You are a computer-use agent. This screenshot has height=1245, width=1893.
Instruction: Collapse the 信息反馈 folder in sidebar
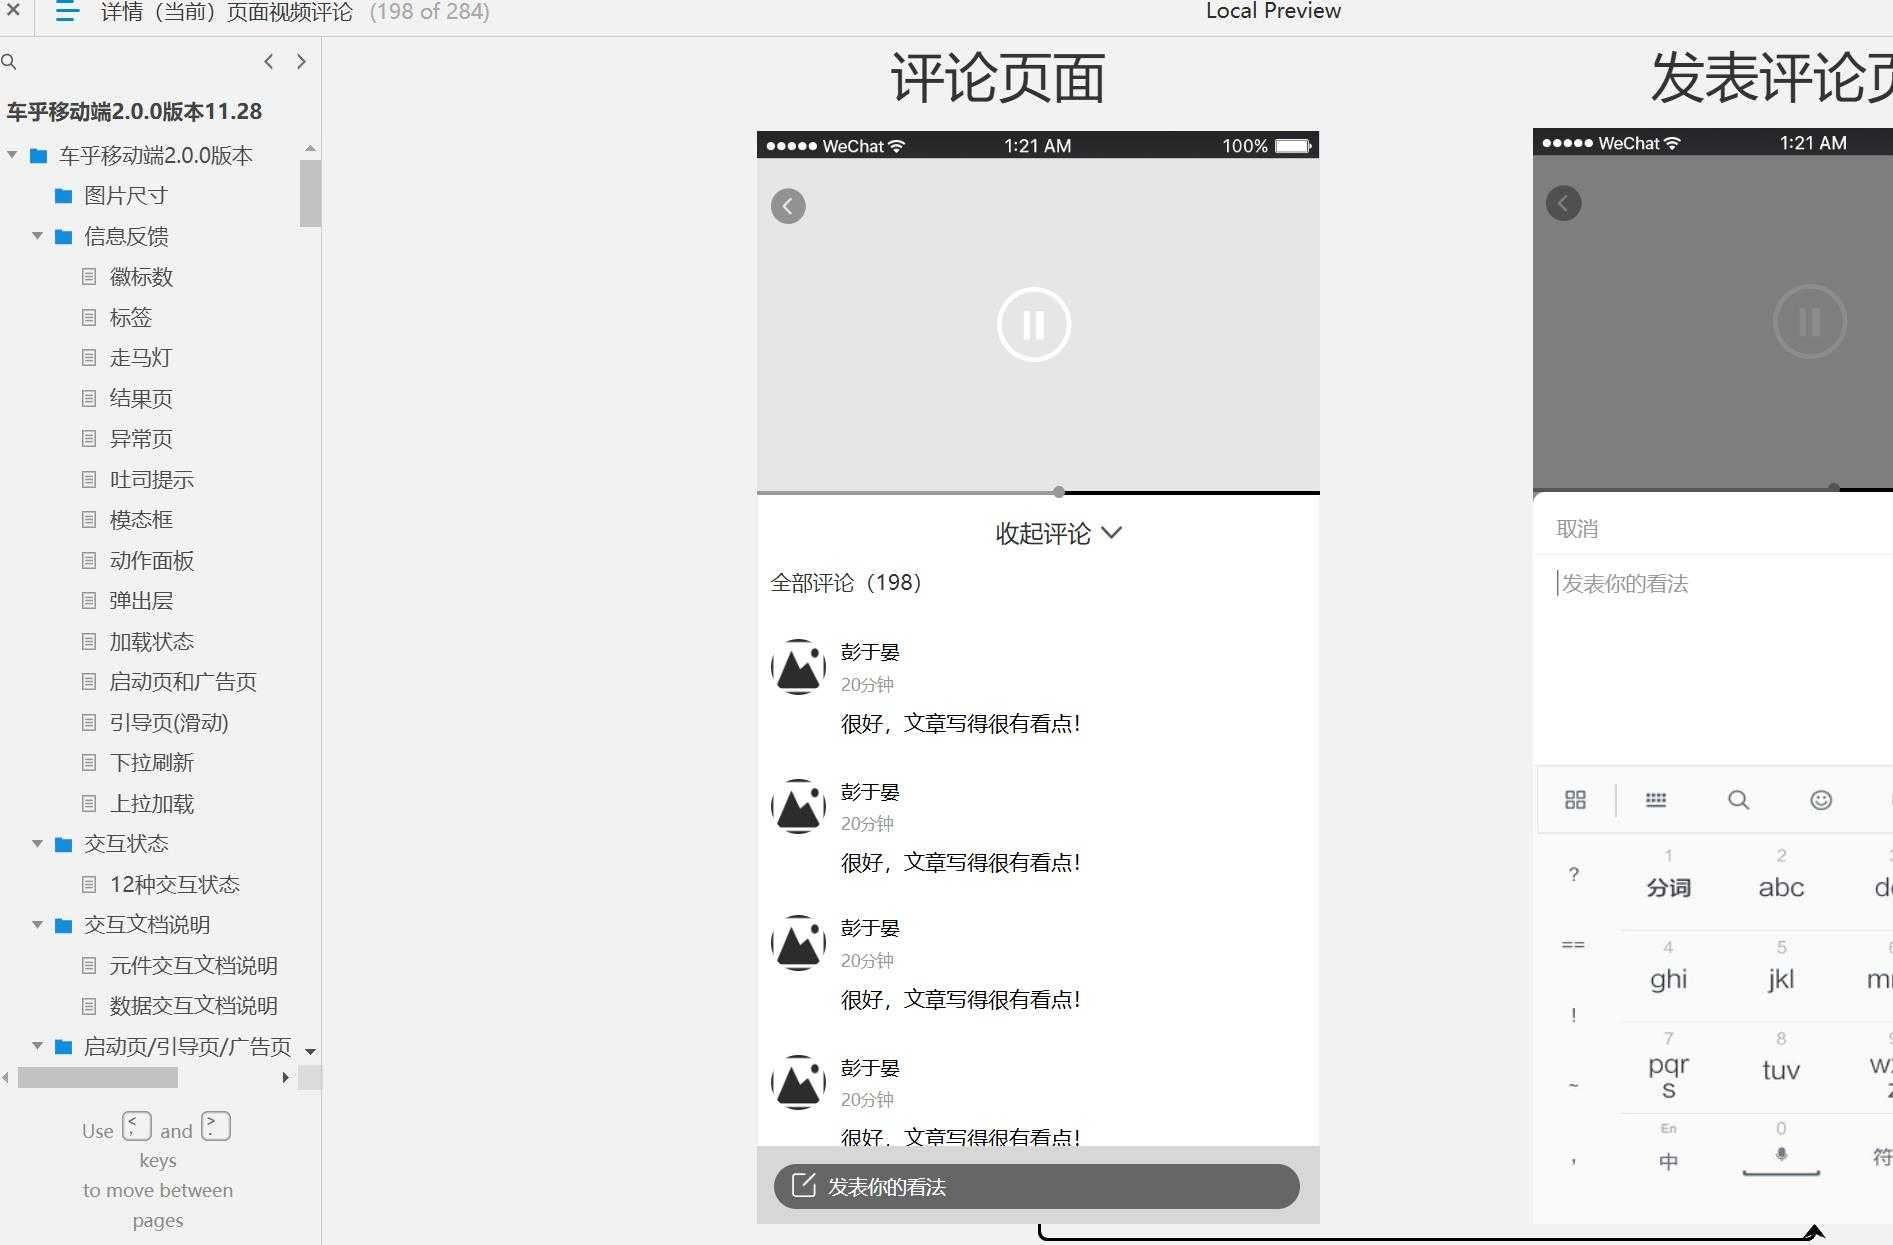pyautogui.click(x=38, y=236)
